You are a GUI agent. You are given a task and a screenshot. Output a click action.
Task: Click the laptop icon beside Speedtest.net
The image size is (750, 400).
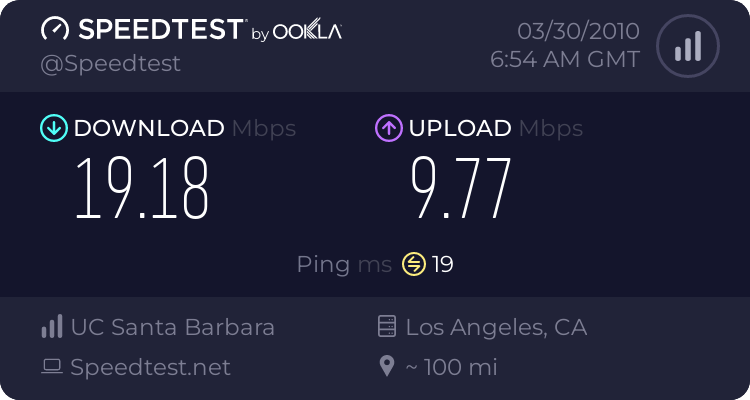(51, 367)
